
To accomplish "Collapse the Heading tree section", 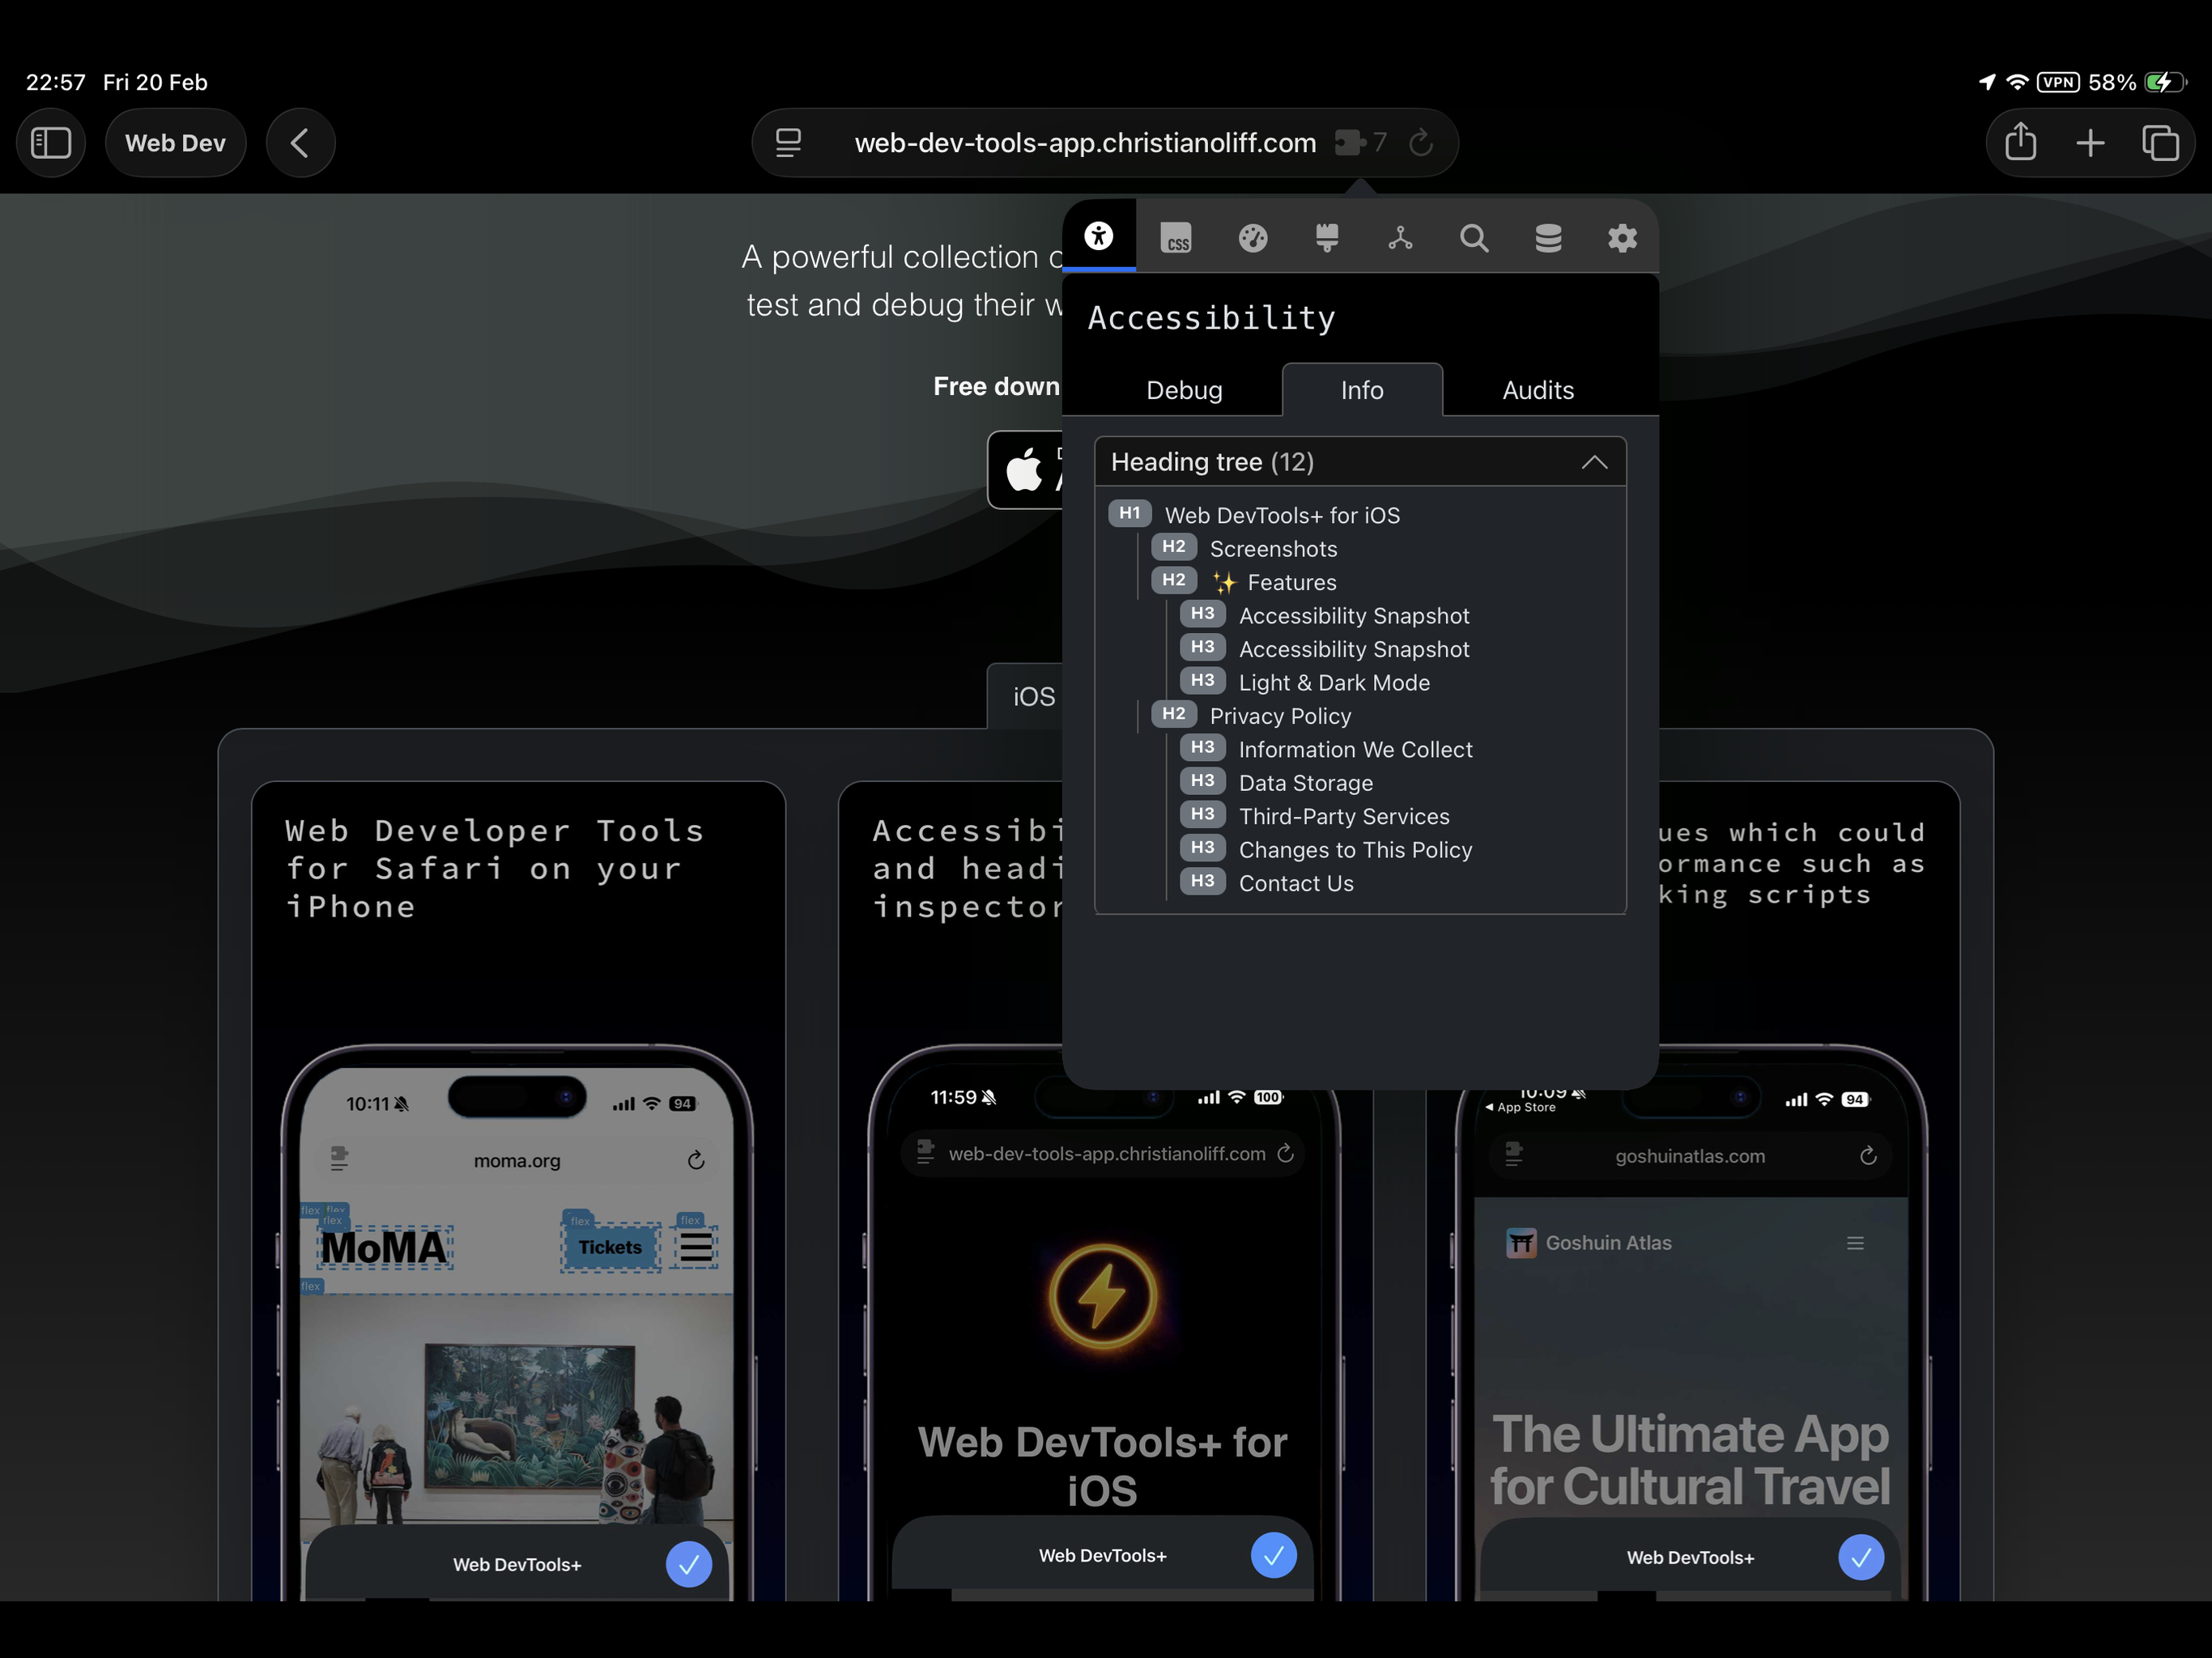I will [1360, 462].
